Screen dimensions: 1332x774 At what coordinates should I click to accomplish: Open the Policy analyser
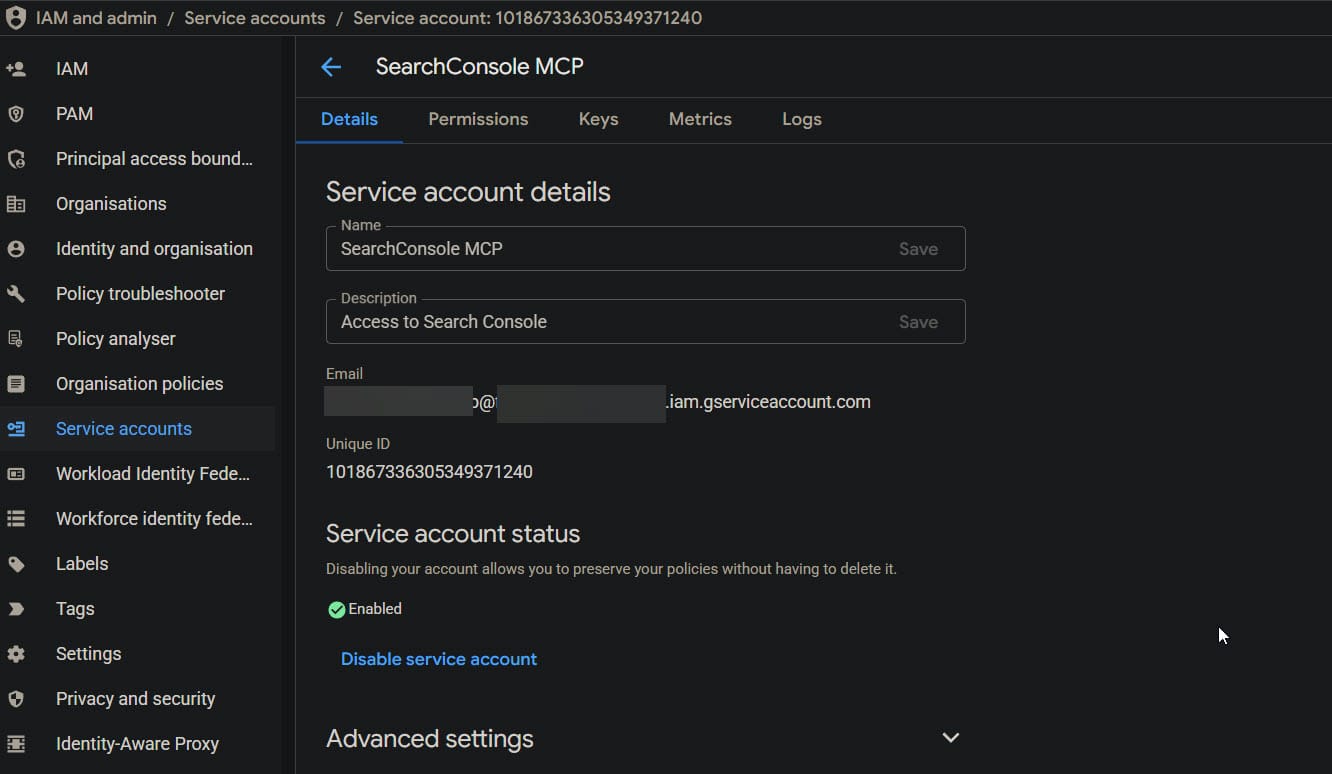pyautogui.click(x=115, y=338)
